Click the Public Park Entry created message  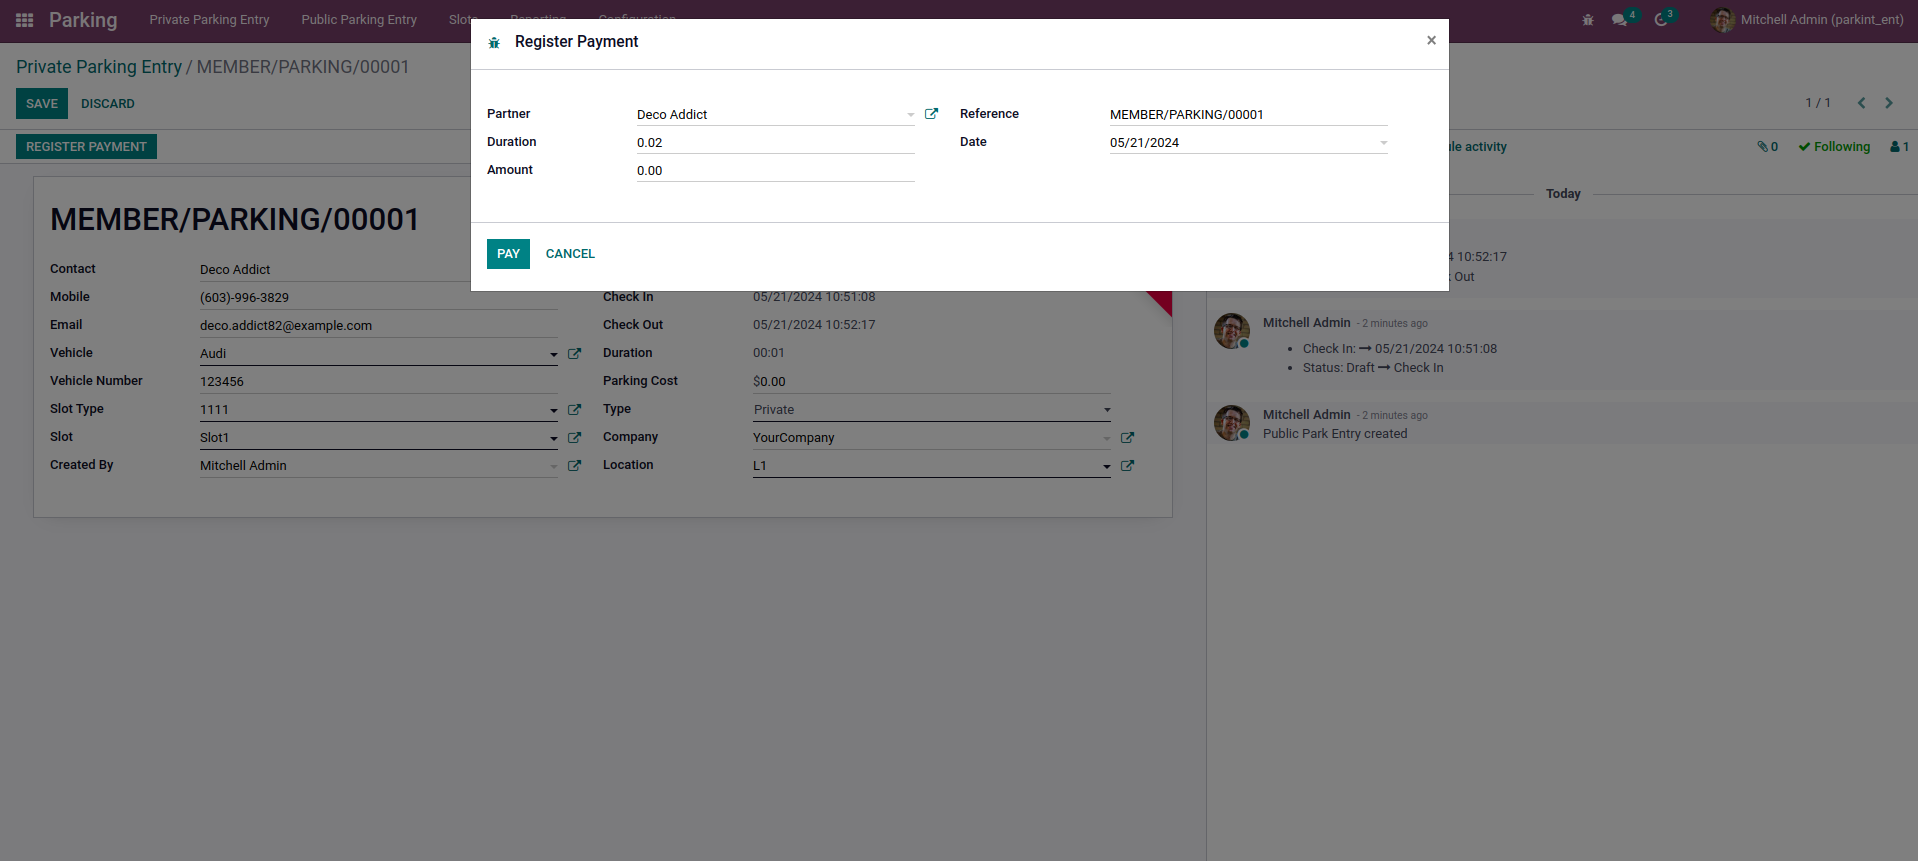(1335, 434)
